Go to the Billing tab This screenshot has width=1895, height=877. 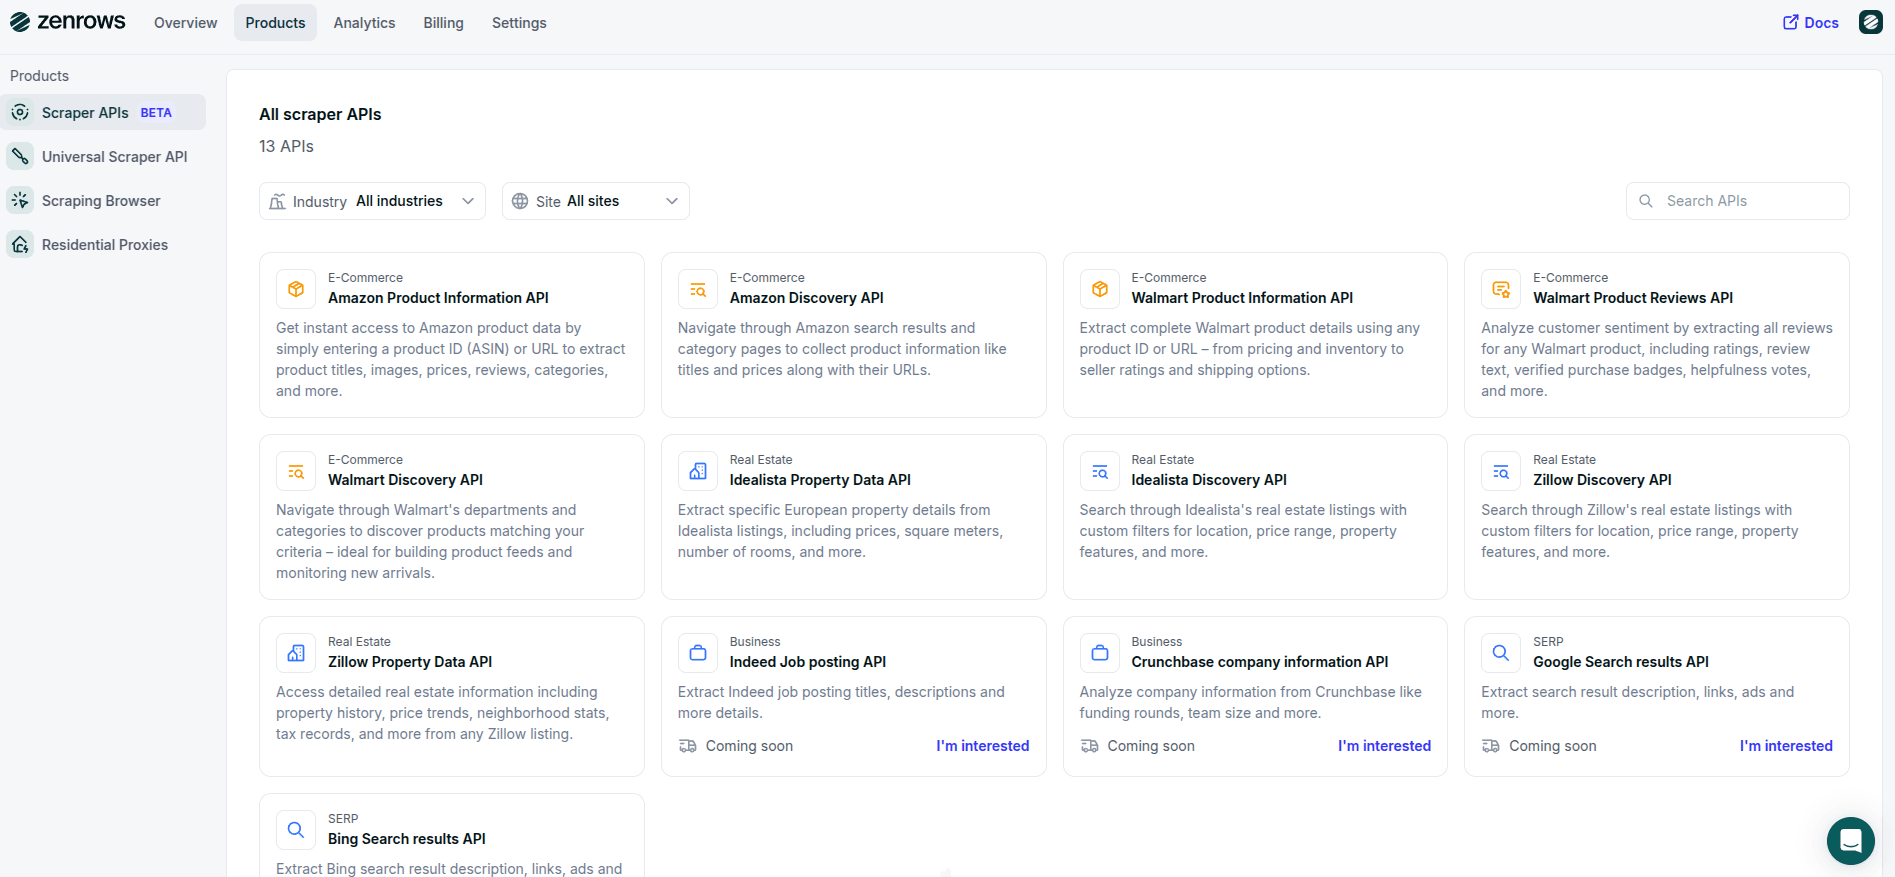coord(443,23)
